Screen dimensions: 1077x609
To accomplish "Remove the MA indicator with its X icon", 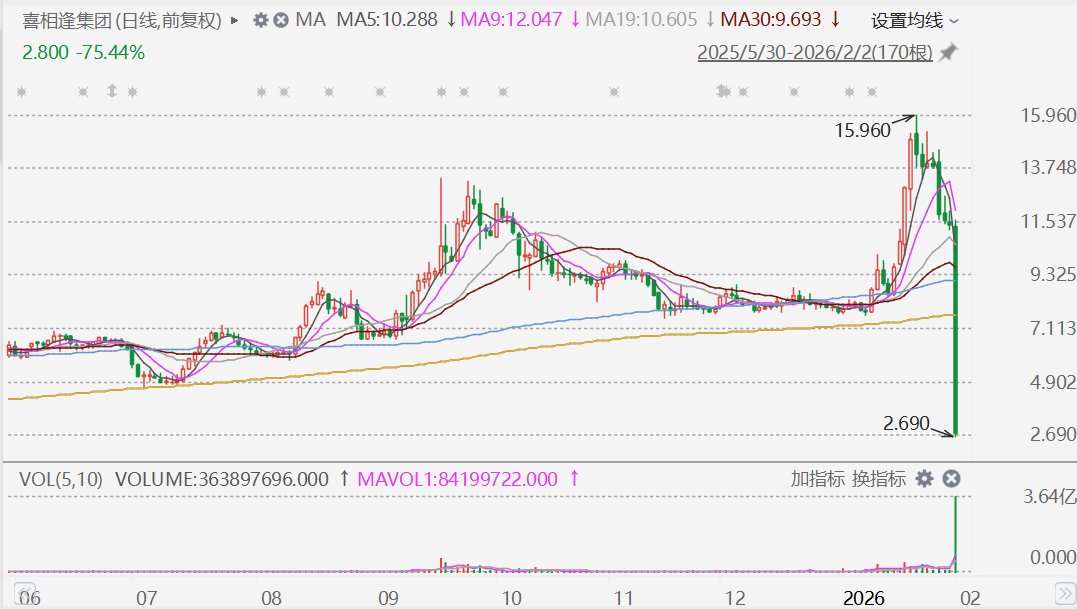I will (x=281, y=20).
